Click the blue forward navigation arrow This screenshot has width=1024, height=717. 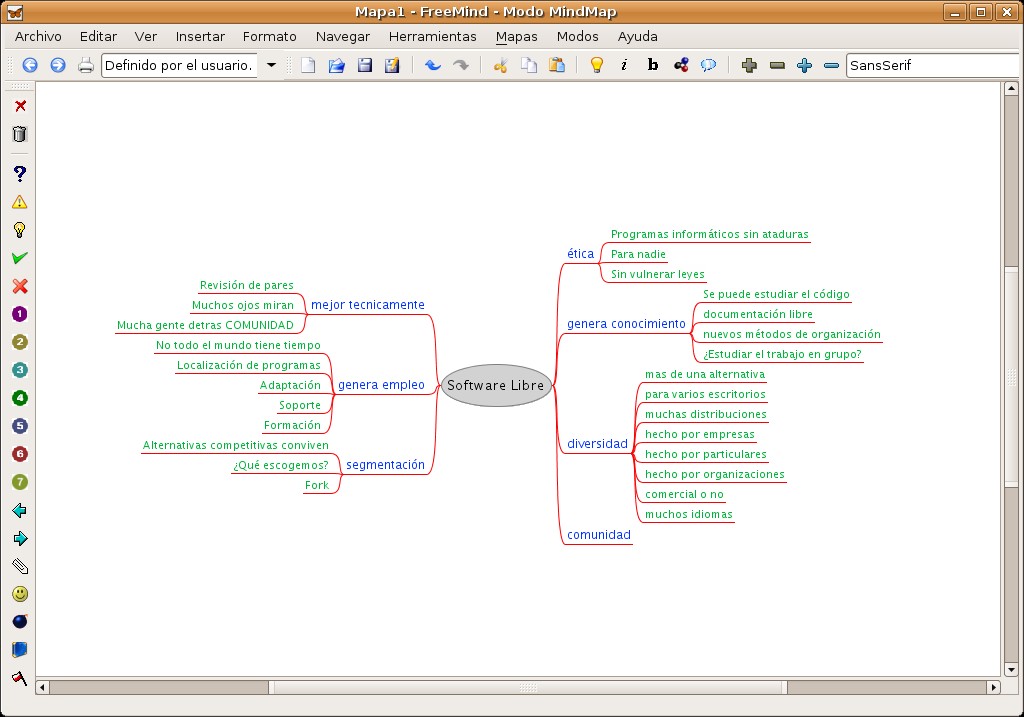point(58,65)
